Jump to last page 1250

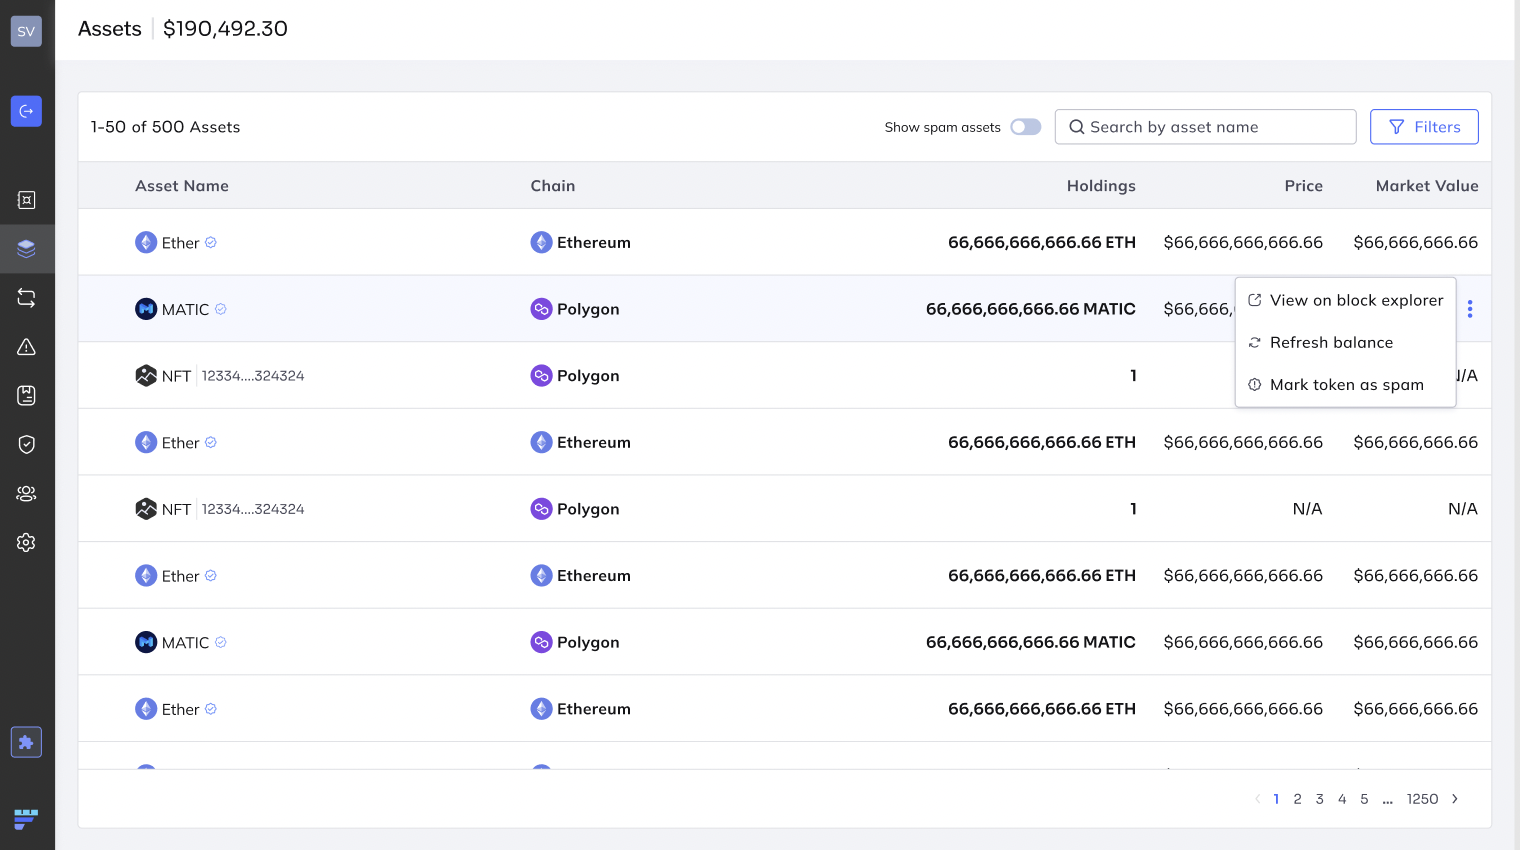tap(1422, 799)
